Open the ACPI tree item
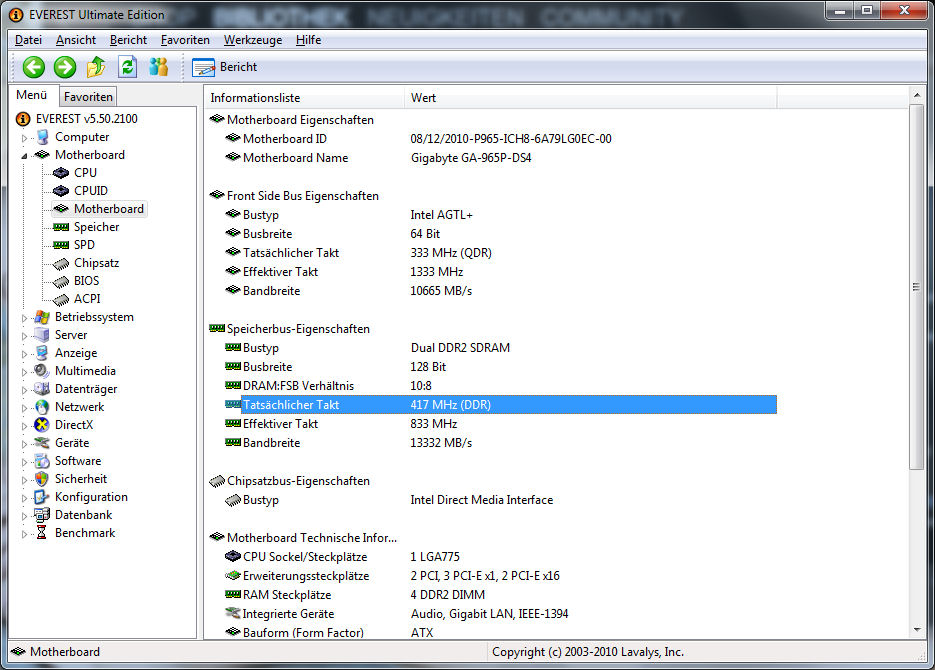 87,299
